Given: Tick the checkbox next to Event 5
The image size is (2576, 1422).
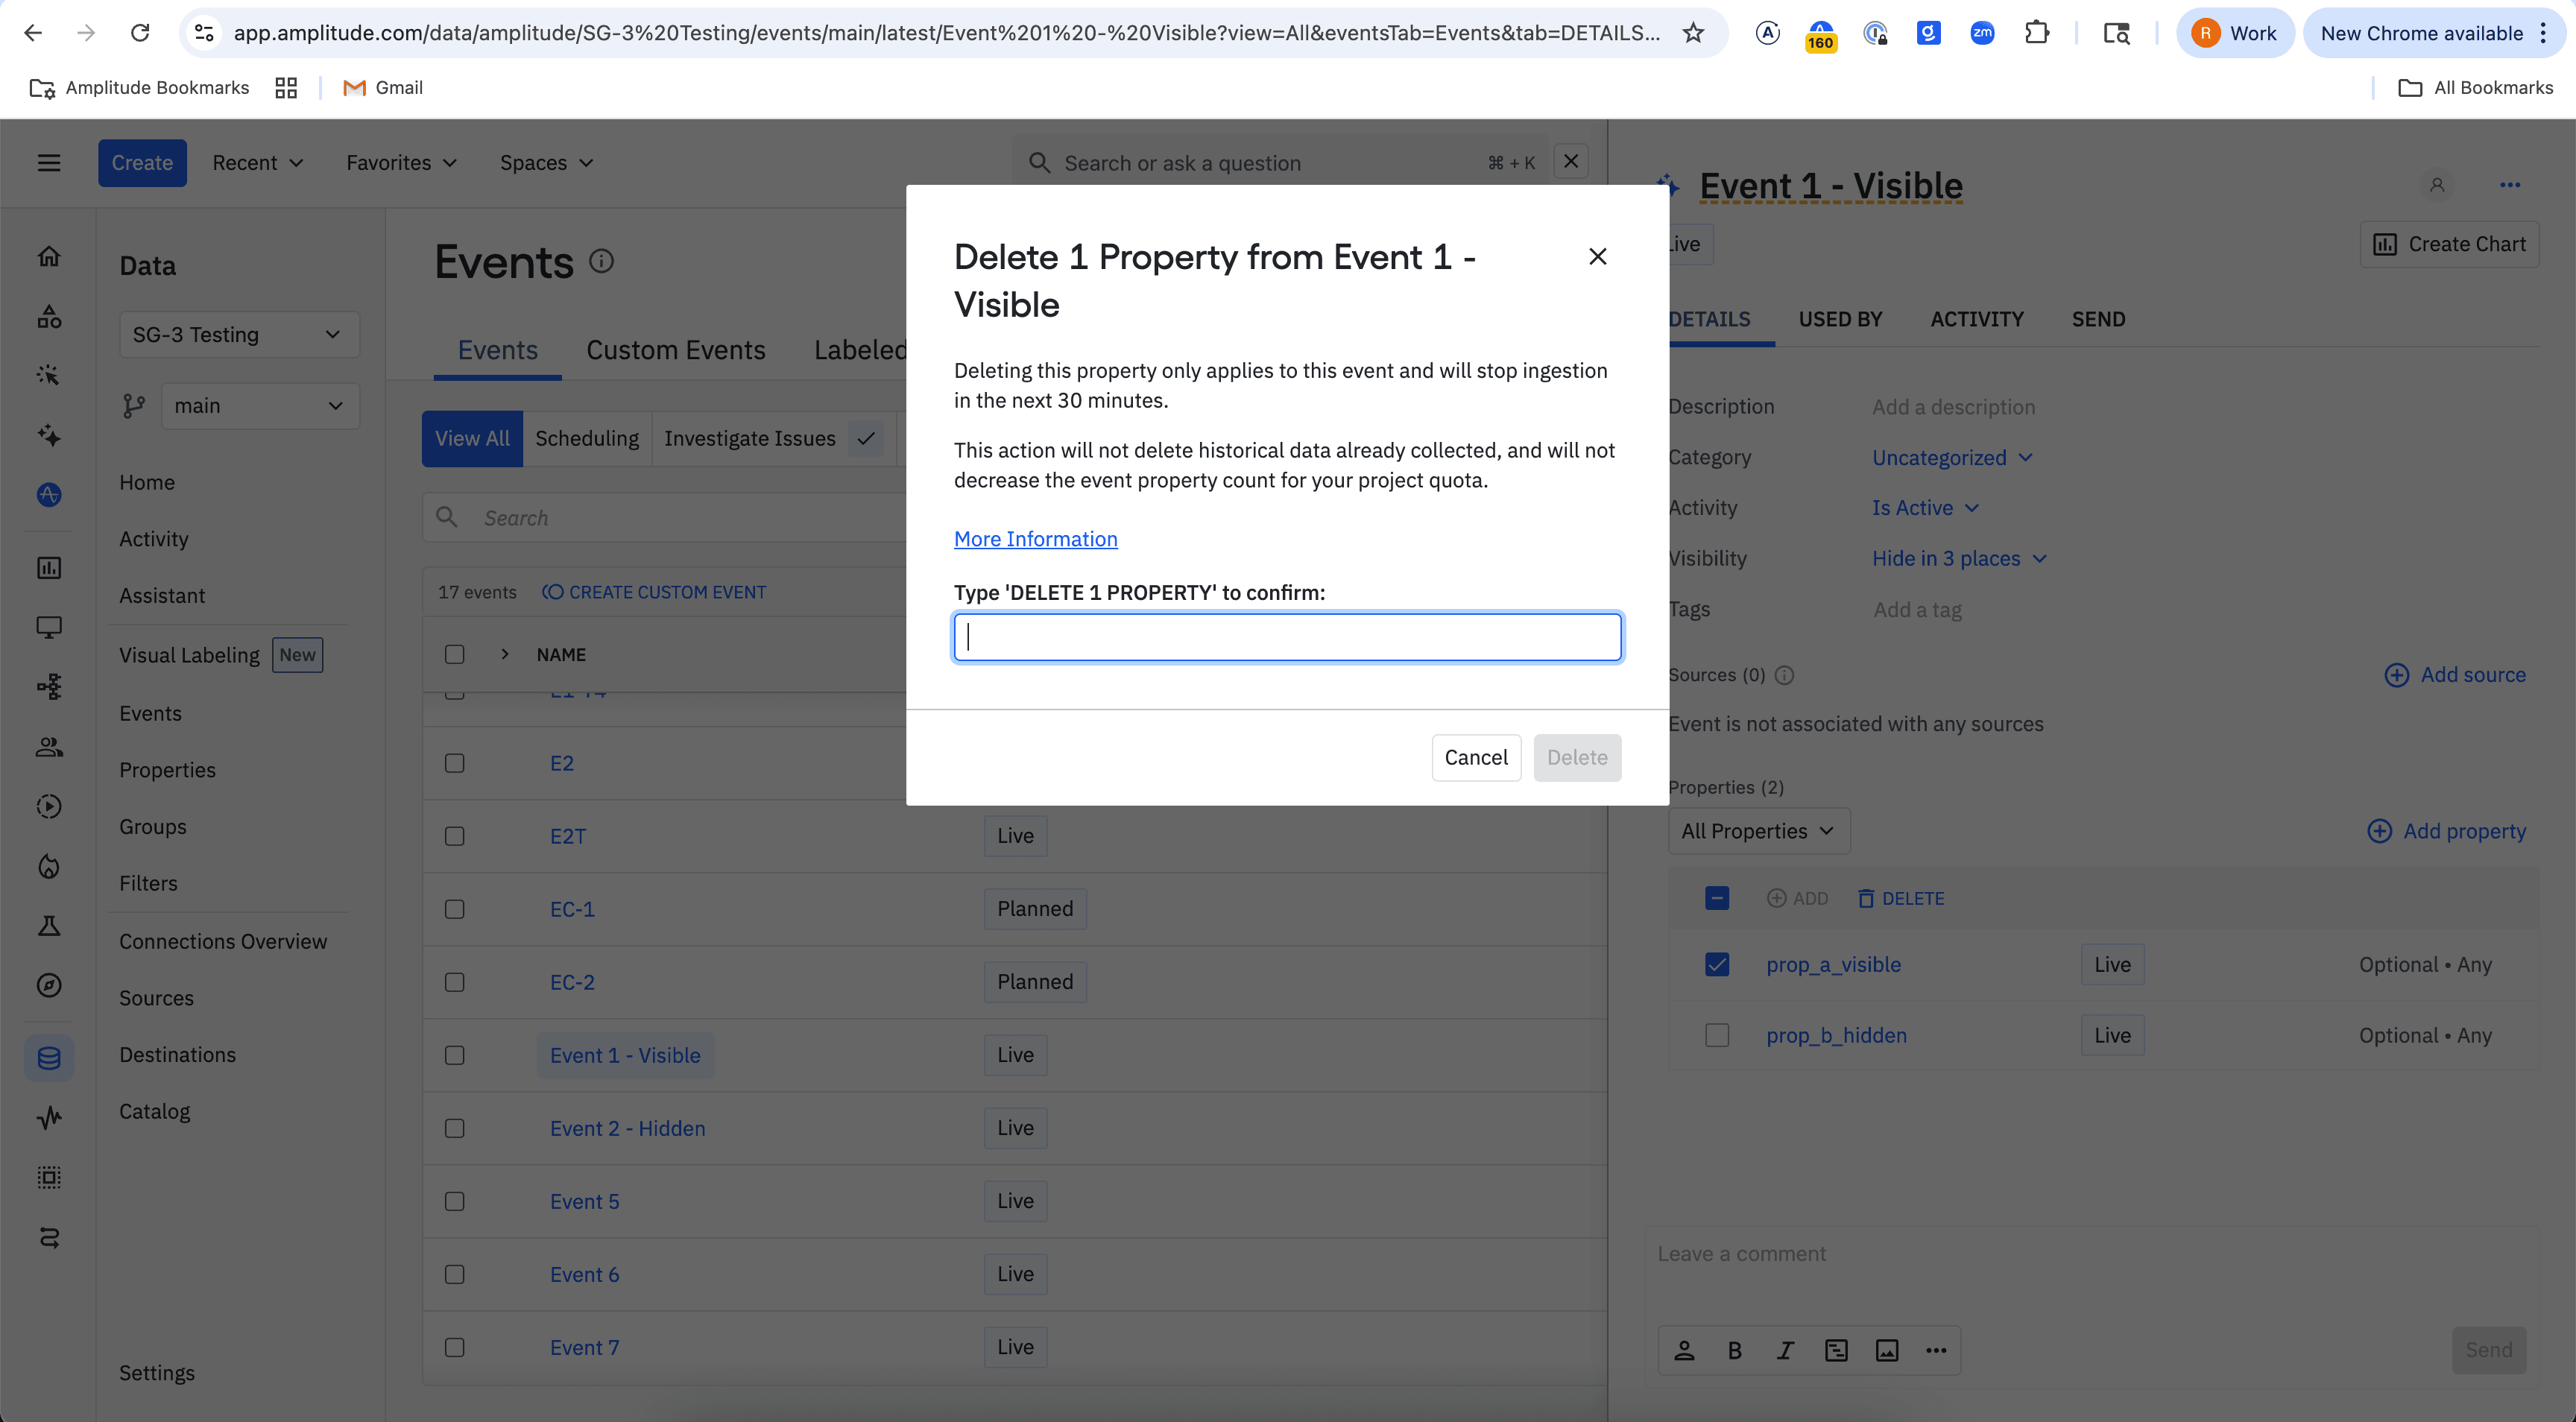Looking at the screenshot, I should click(x=455, y=1201).
